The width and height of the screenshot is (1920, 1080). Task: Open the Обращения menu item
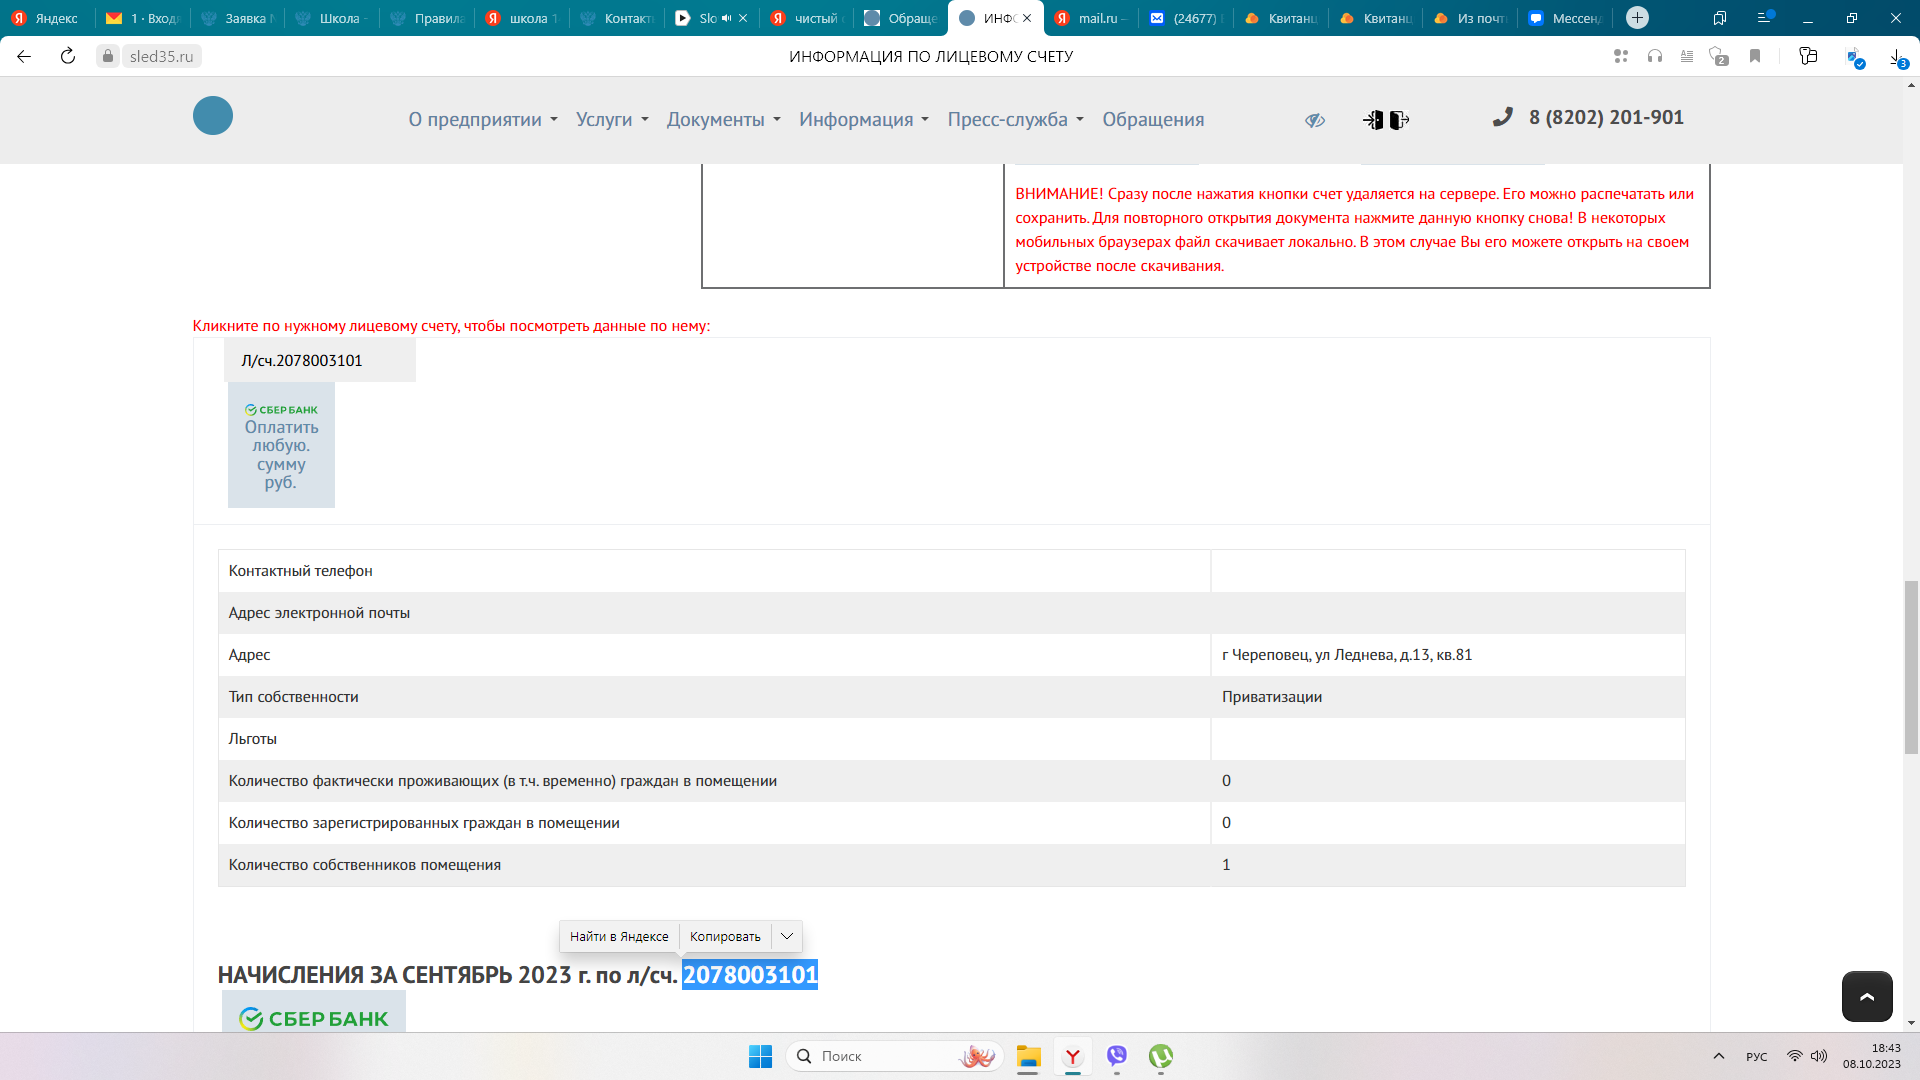pos(1153,120)
